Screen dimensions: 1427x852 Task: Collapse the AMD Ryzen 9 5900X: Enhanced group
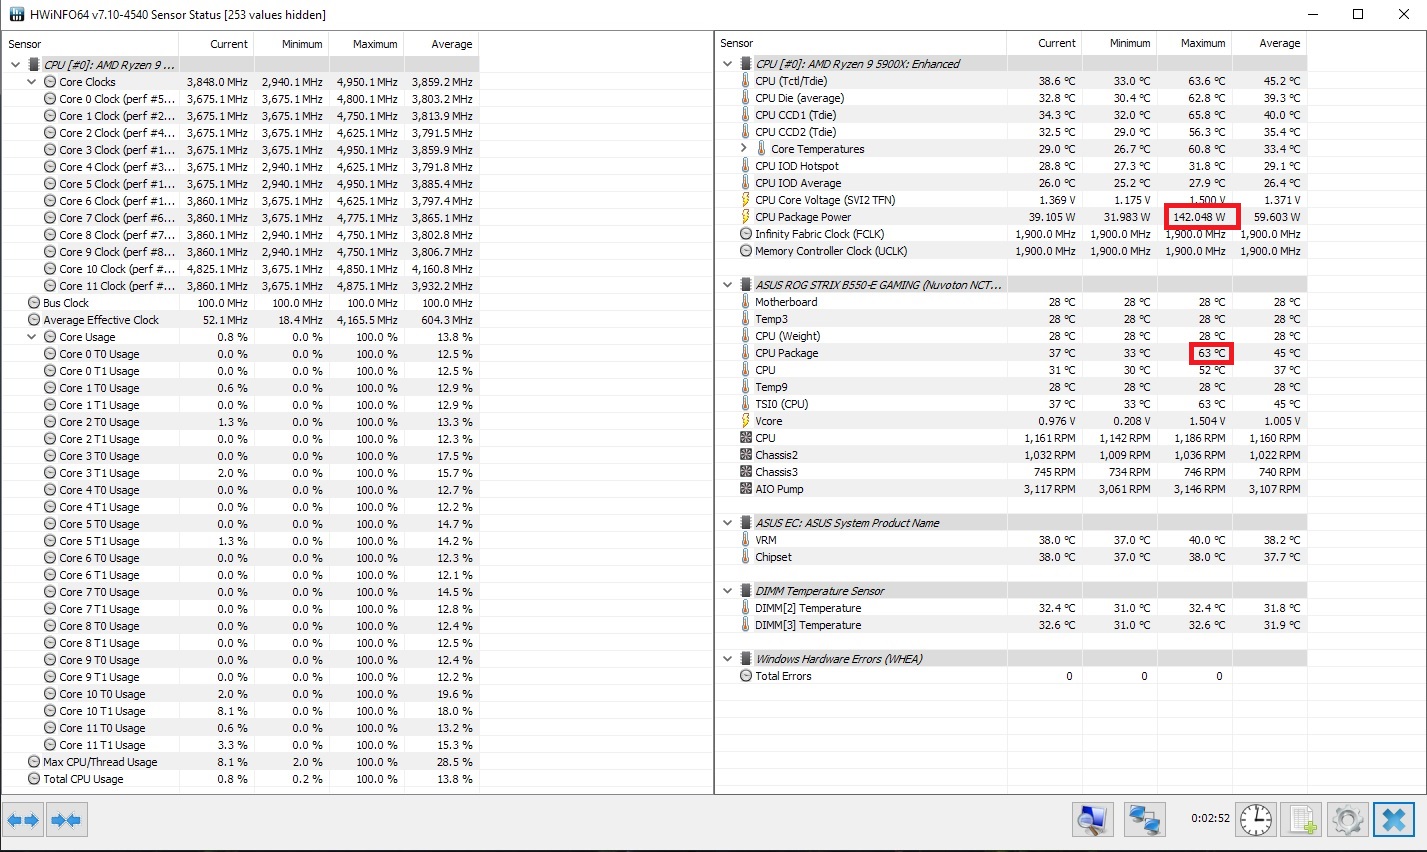coord(727,64)
